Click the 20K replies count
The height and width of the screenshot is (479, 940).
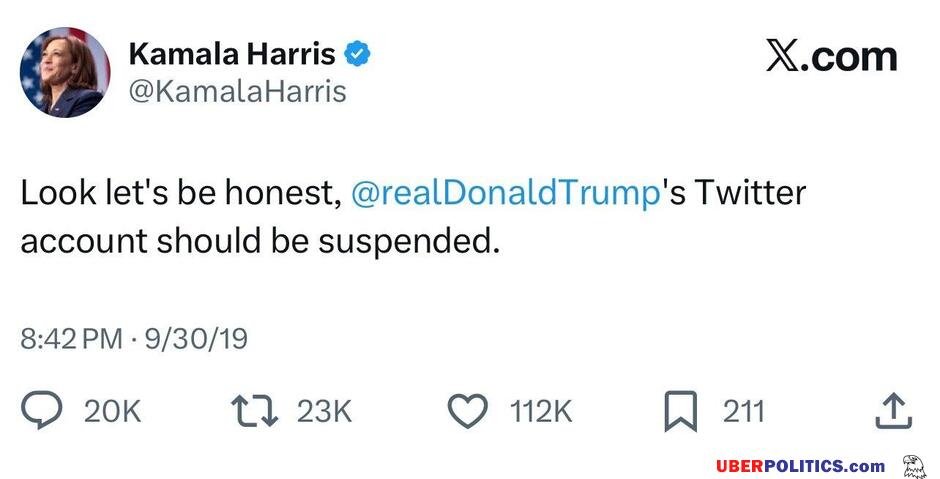point(112,411)
